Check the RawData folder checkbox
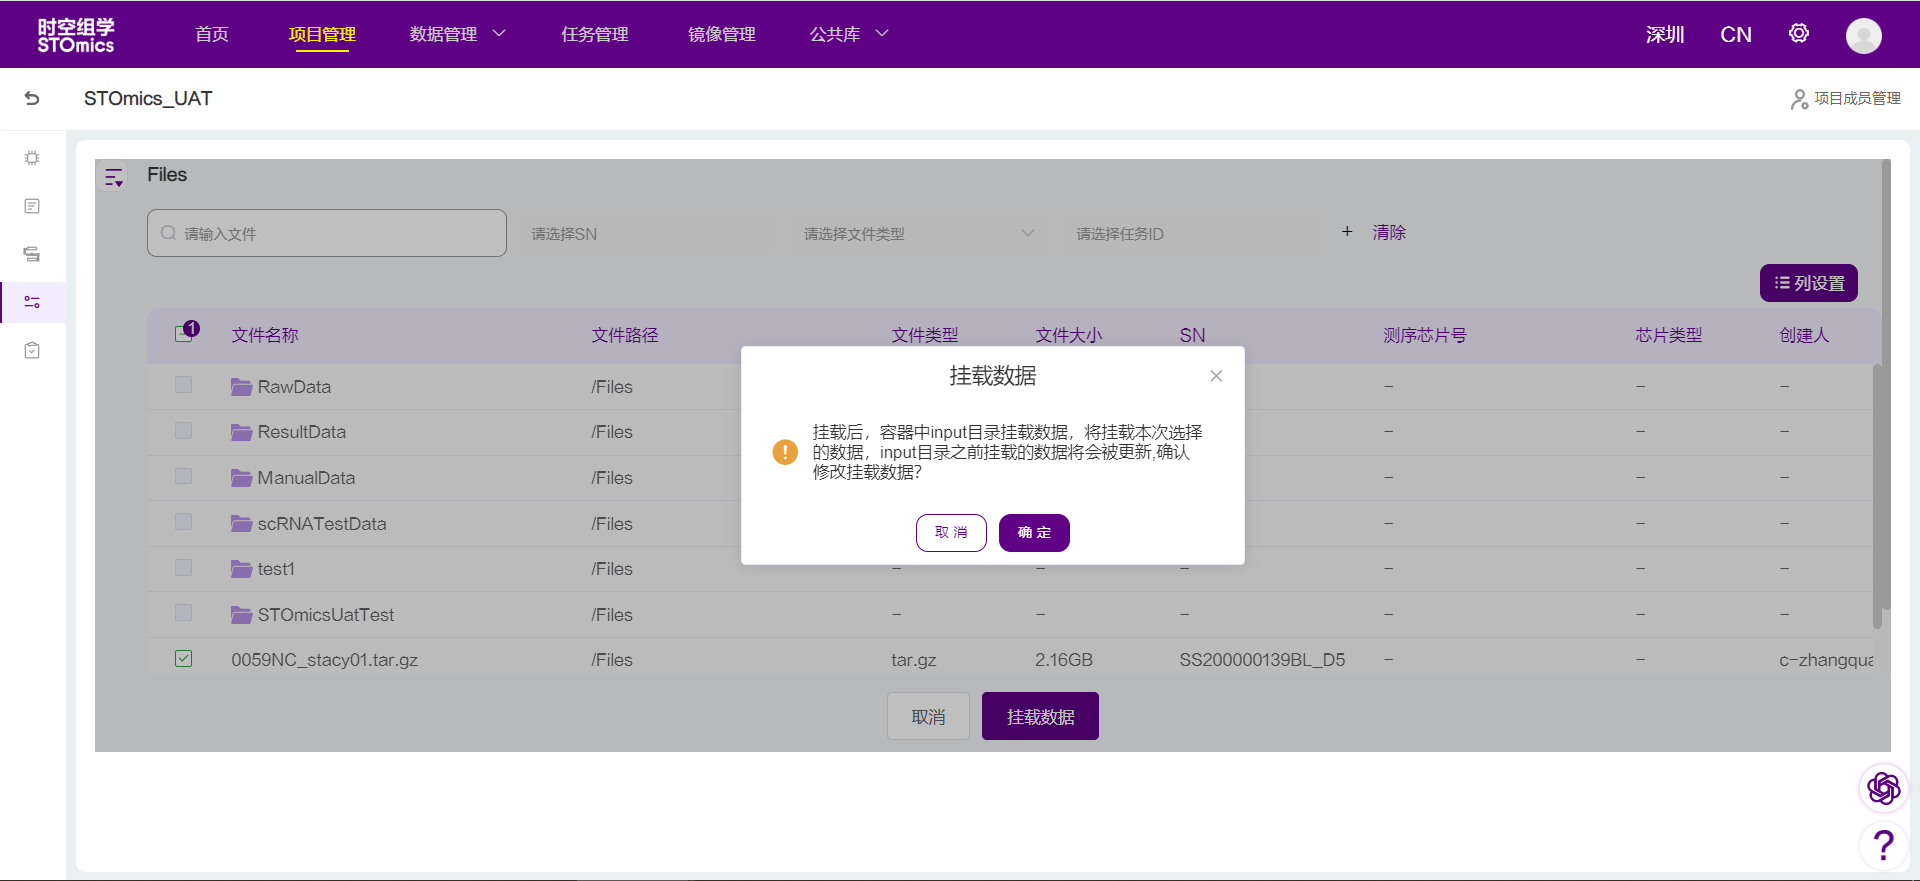The image size is (1920, 881). [x=183, y=385]
